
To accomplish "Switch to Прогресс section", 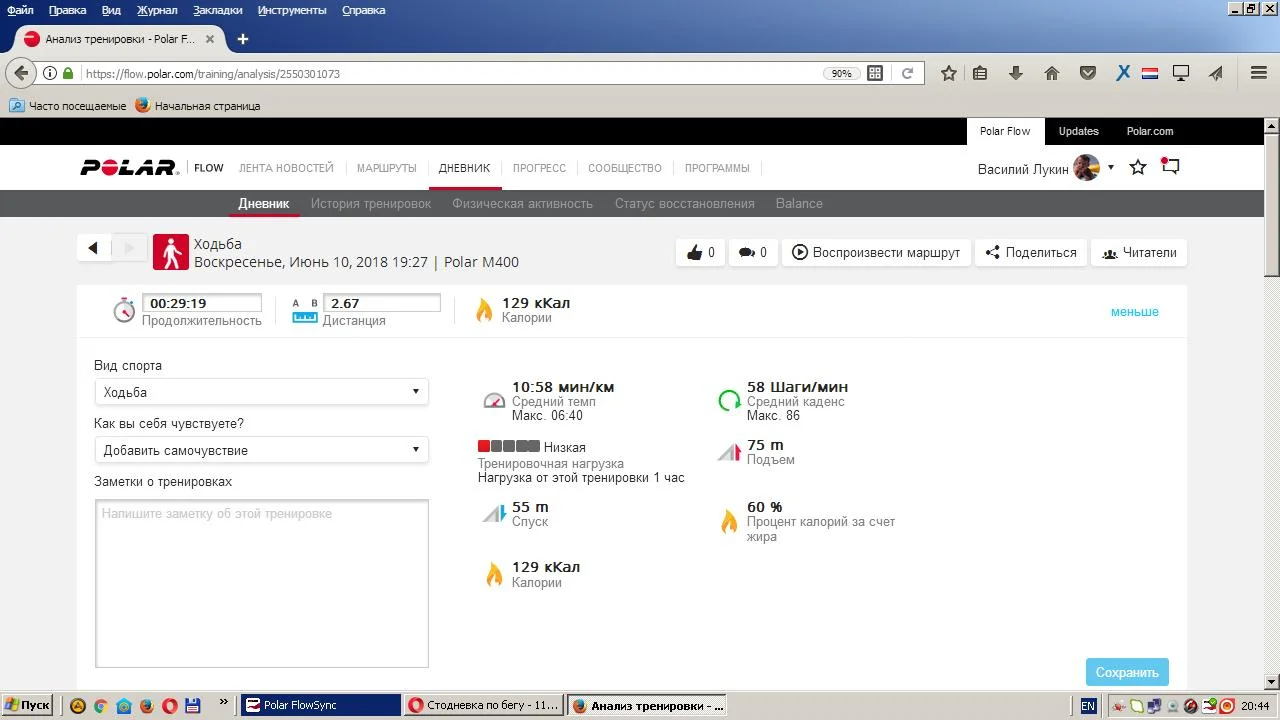I will pyautogui.click(x=539, y=168).
